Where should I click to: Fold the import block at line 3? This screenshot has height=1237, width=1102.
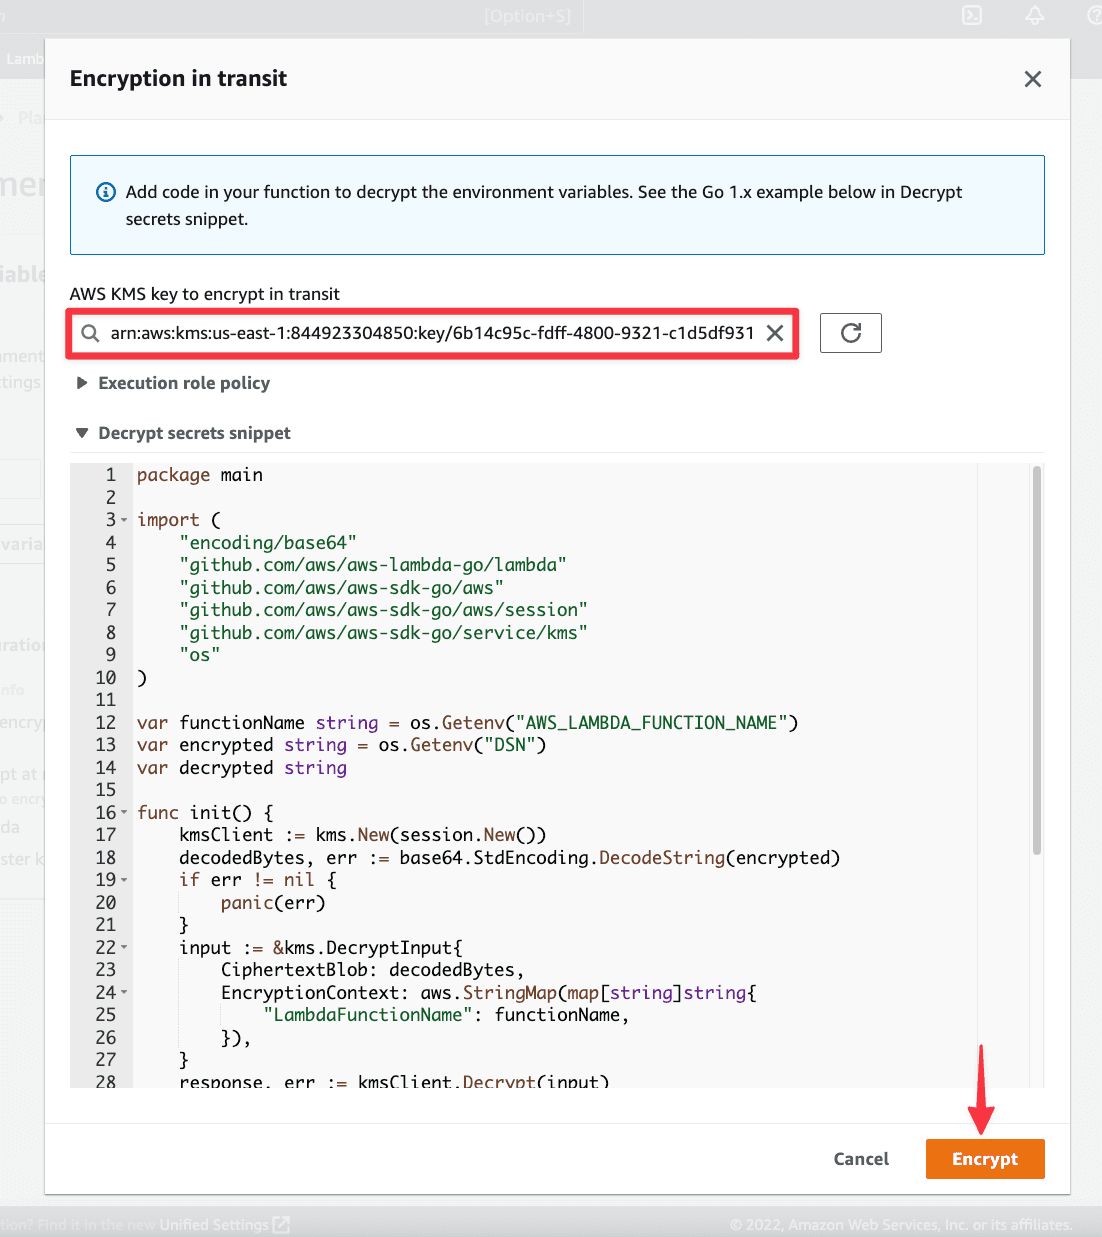tap(124, 520)
